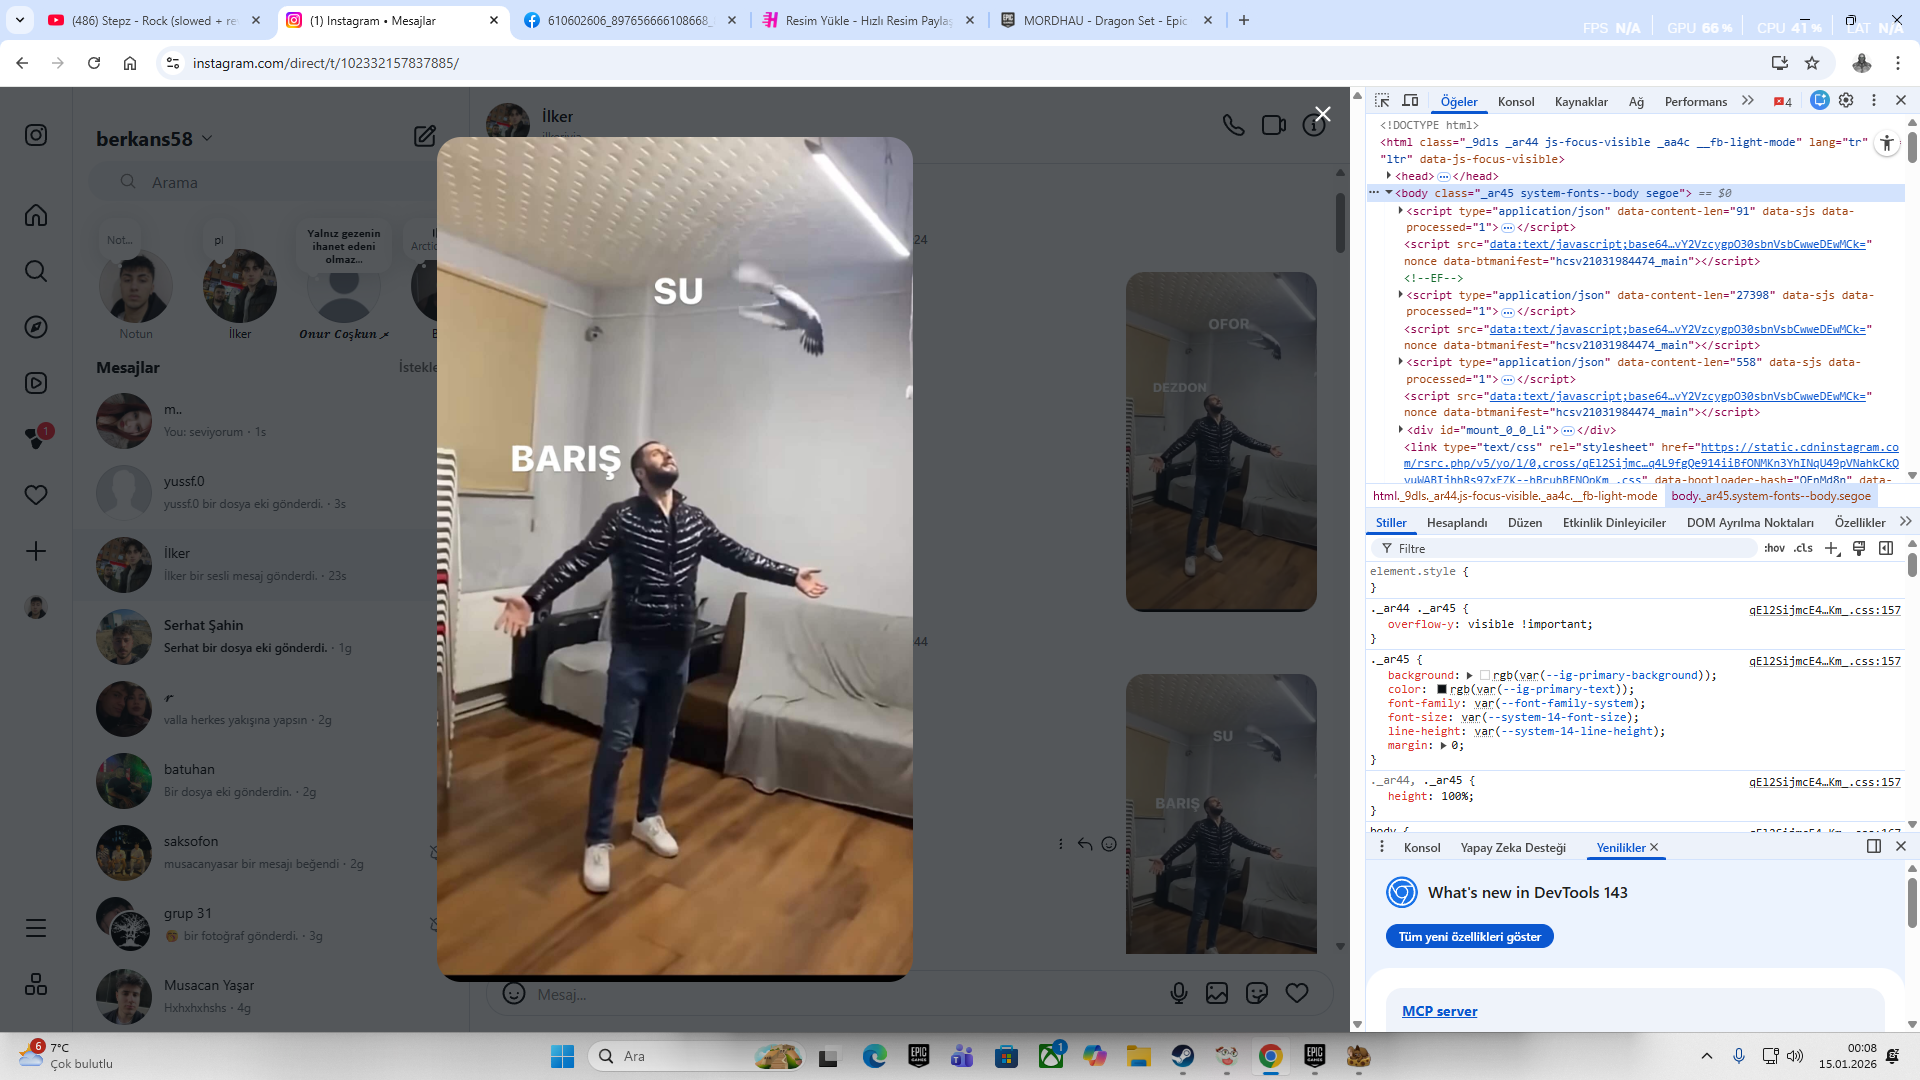Collapse the body element node
This screenshot has height=1080, width=1920.
pos(1389,193)
